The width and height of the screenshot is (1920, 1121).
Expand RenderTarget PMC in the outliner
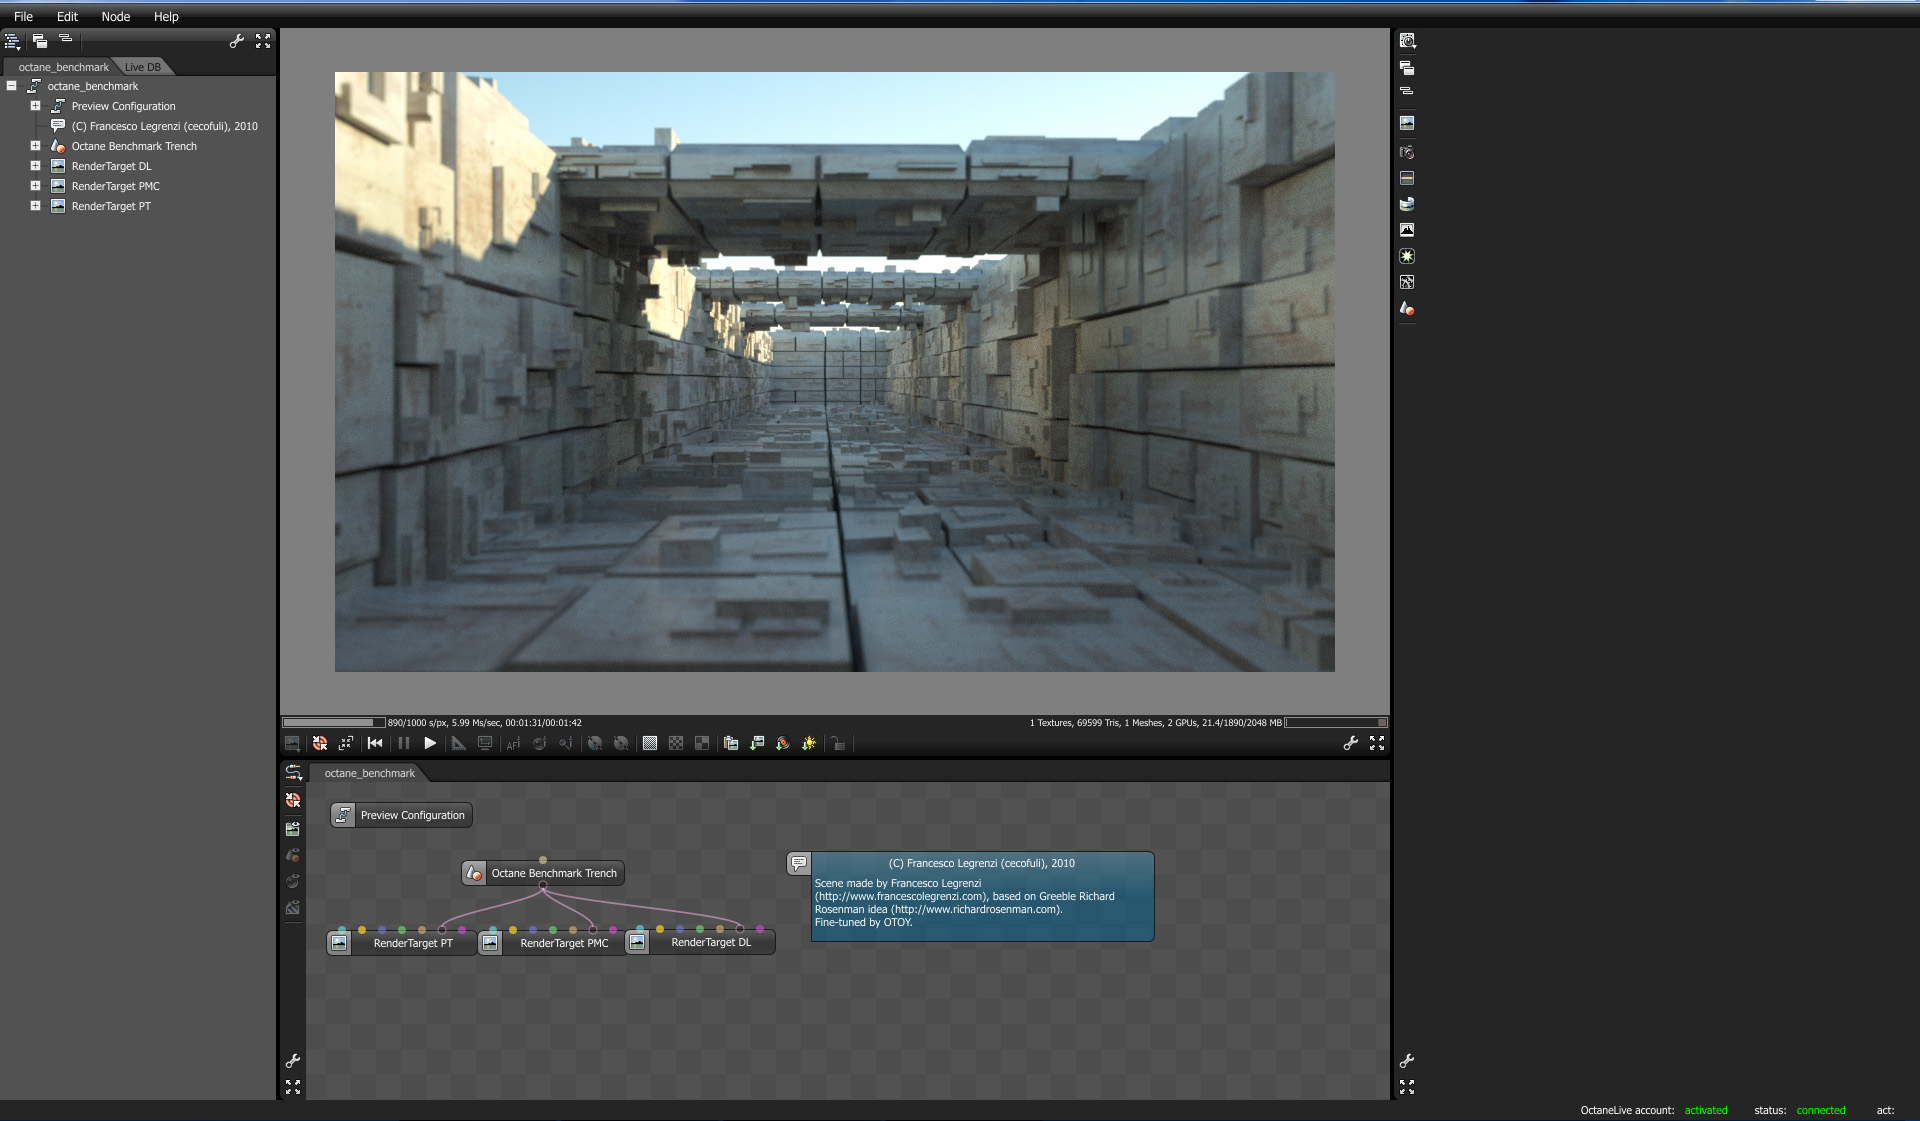click(x=35, y=186)
